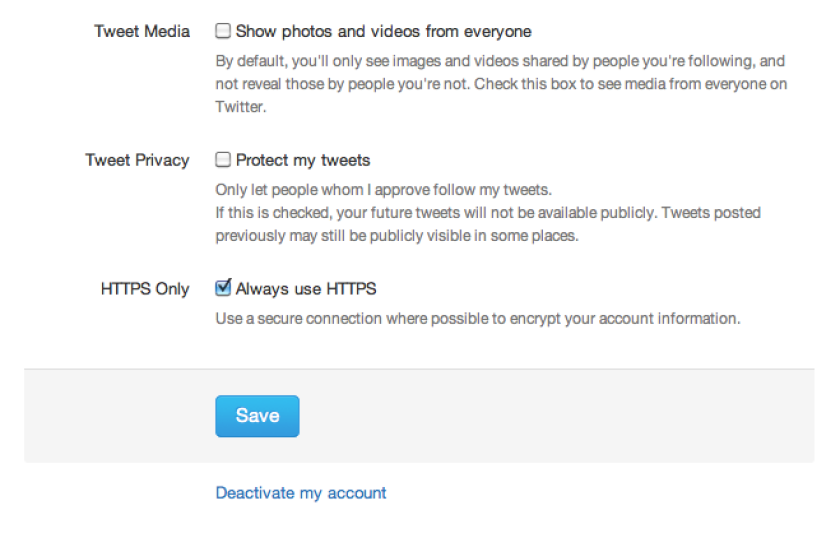Click the Save button
The height and width of the screenshot is (547, 840).
pos(257,416)
